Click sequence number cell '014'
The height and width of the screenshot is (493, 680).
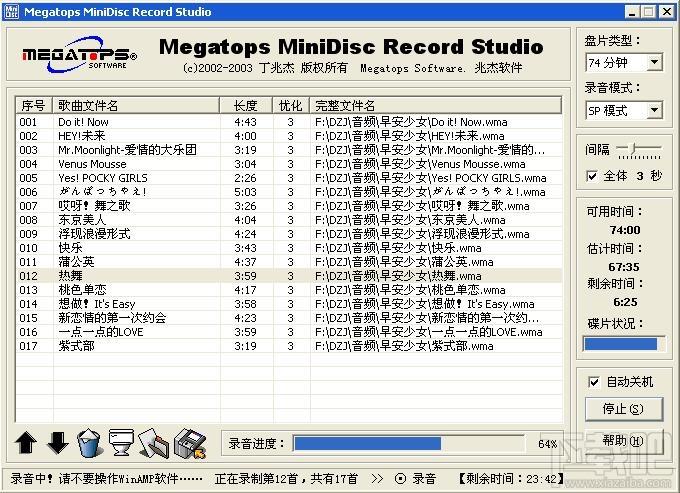point(29,304)
